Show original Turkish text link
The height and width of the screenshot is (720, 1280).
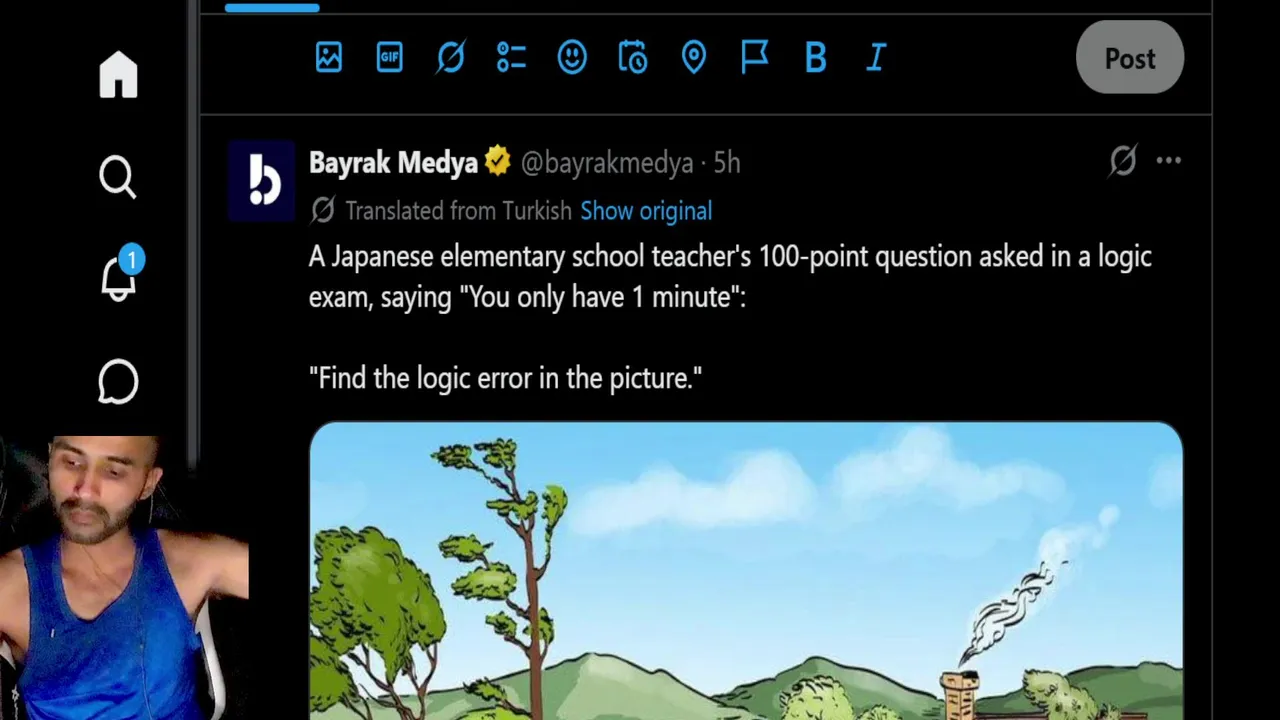[x=646, y=211]
